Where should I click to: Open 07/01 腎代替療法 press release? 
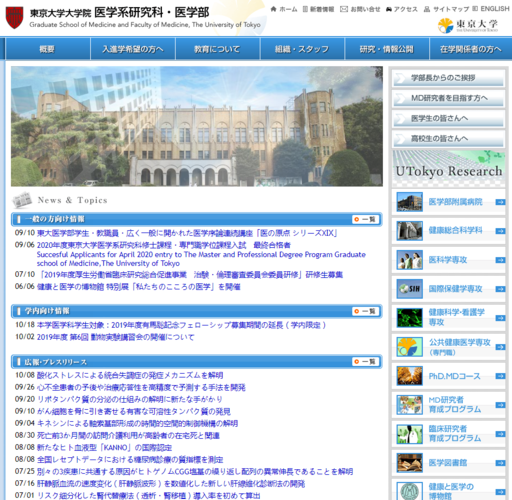(x=148, y=495)
